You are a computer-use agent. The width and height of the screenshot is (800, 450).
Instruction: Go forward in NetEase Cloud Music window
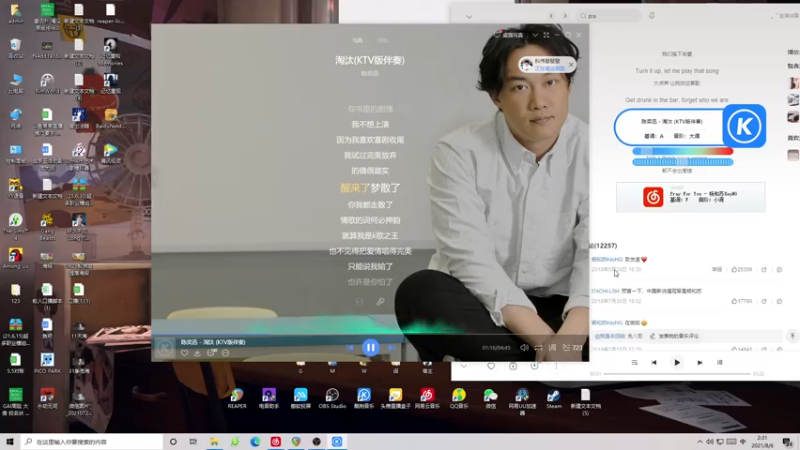pyautogui.click(x=565, y=16)
